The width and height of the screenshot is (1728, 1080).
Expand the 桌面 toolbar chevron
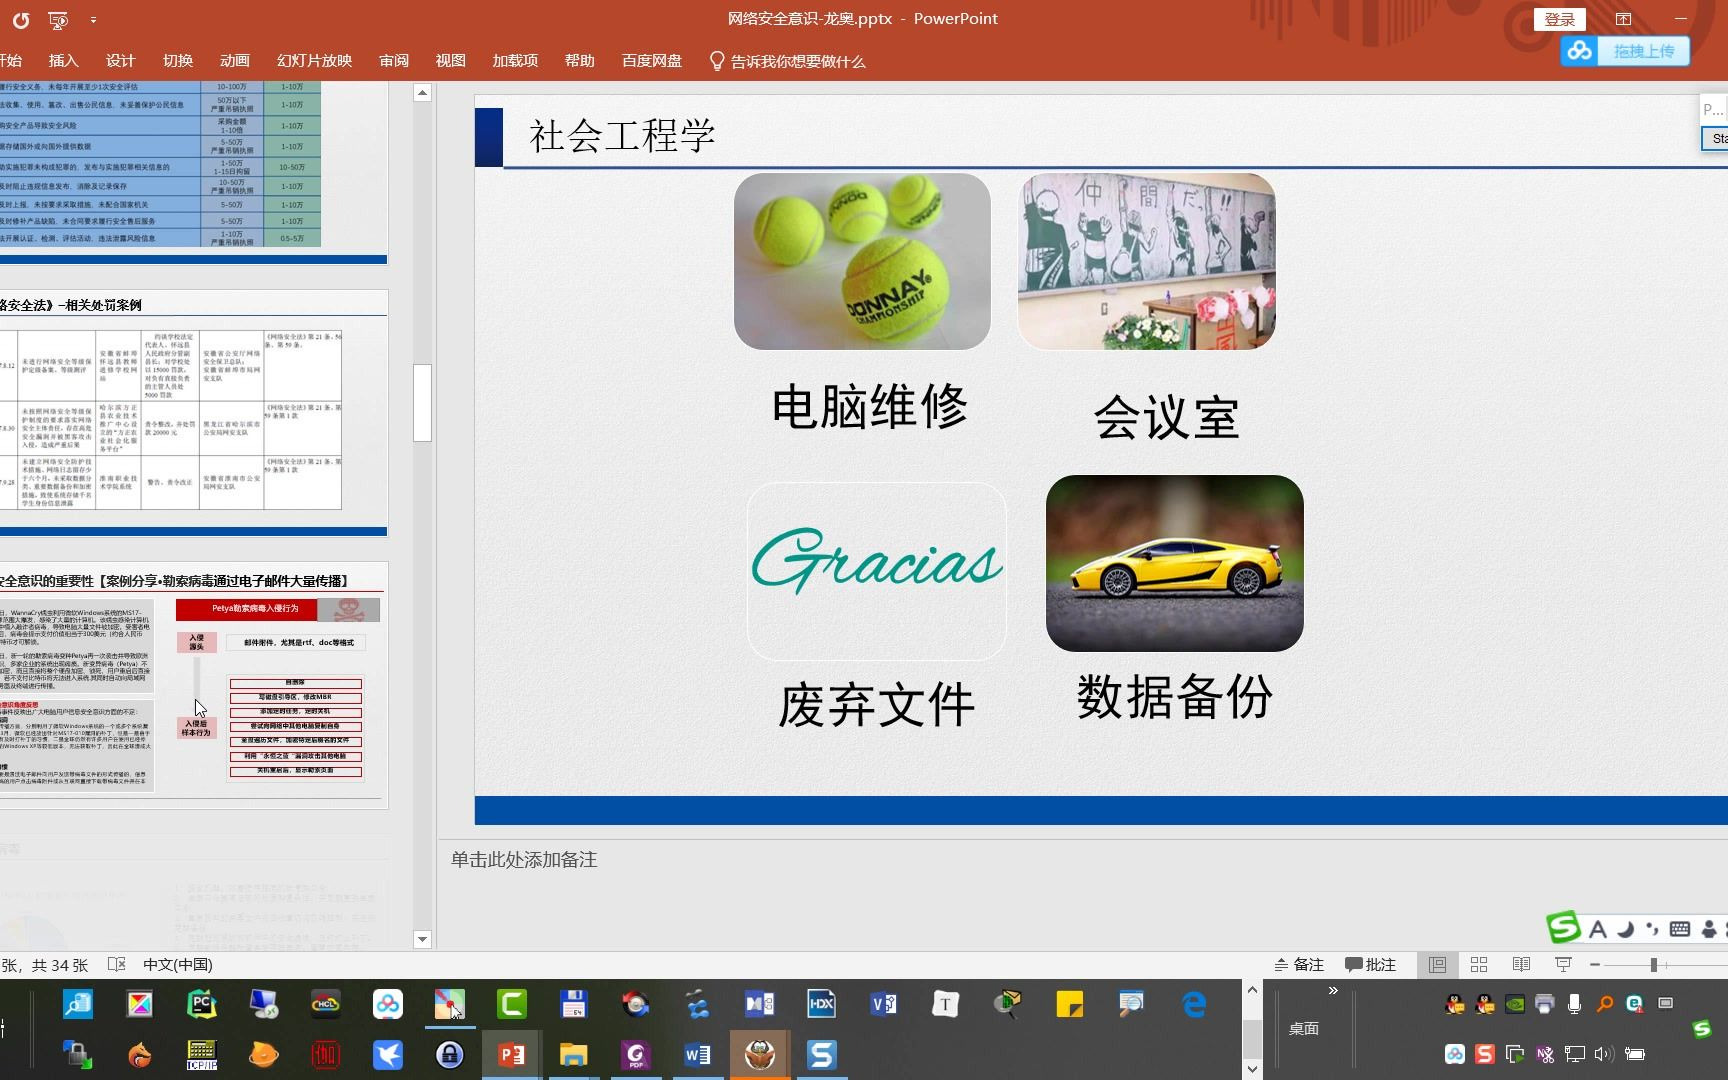(x=1333, y=991)
